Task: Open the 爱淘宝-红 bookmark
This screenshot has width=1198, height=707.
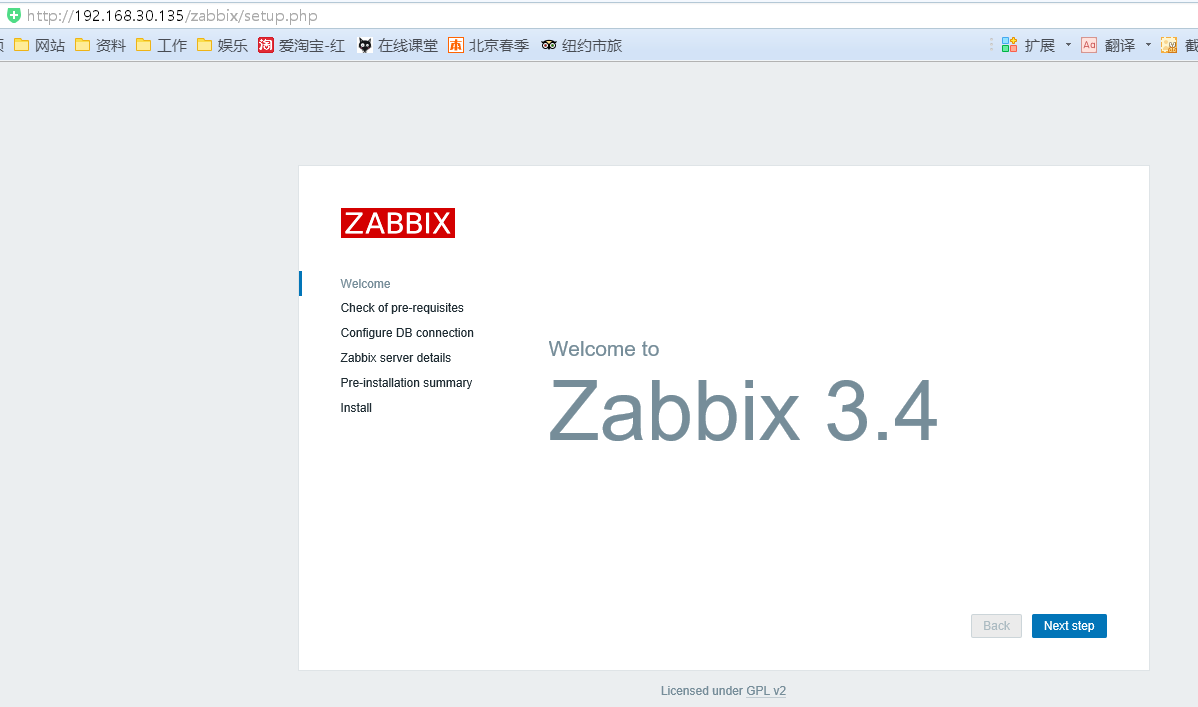Action: click(x=302, y=45)
